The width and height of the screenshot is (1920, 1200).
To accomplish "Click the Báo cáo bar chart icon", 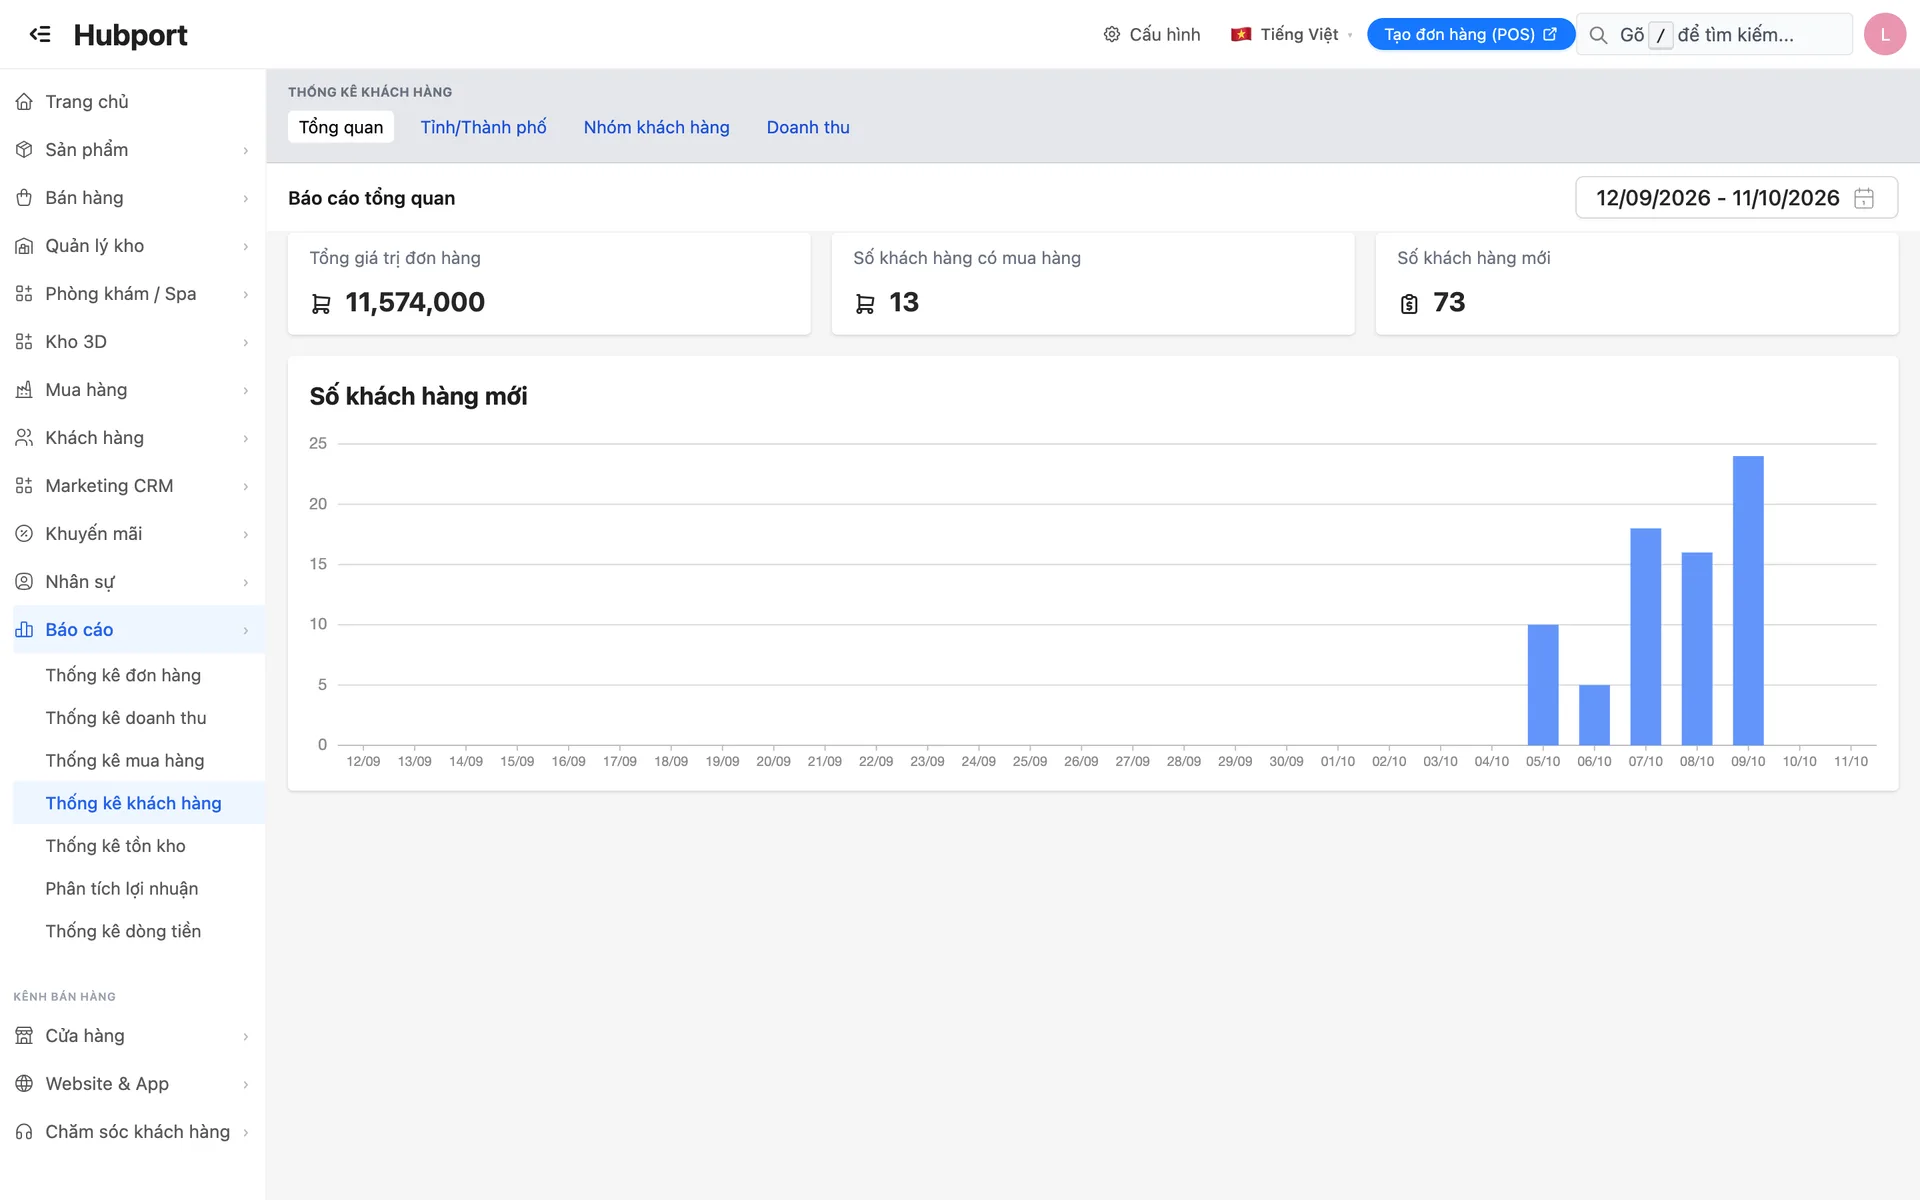I will (24, 630).
